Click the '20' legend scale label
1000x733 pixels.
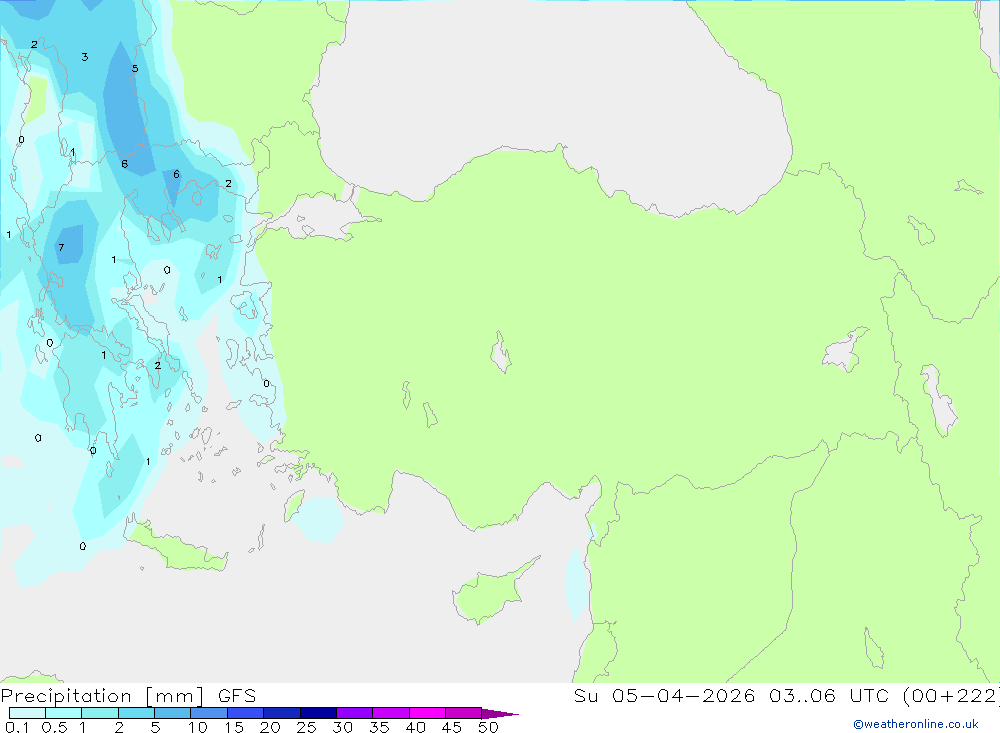pyautogui.click(x=270, y=727)
